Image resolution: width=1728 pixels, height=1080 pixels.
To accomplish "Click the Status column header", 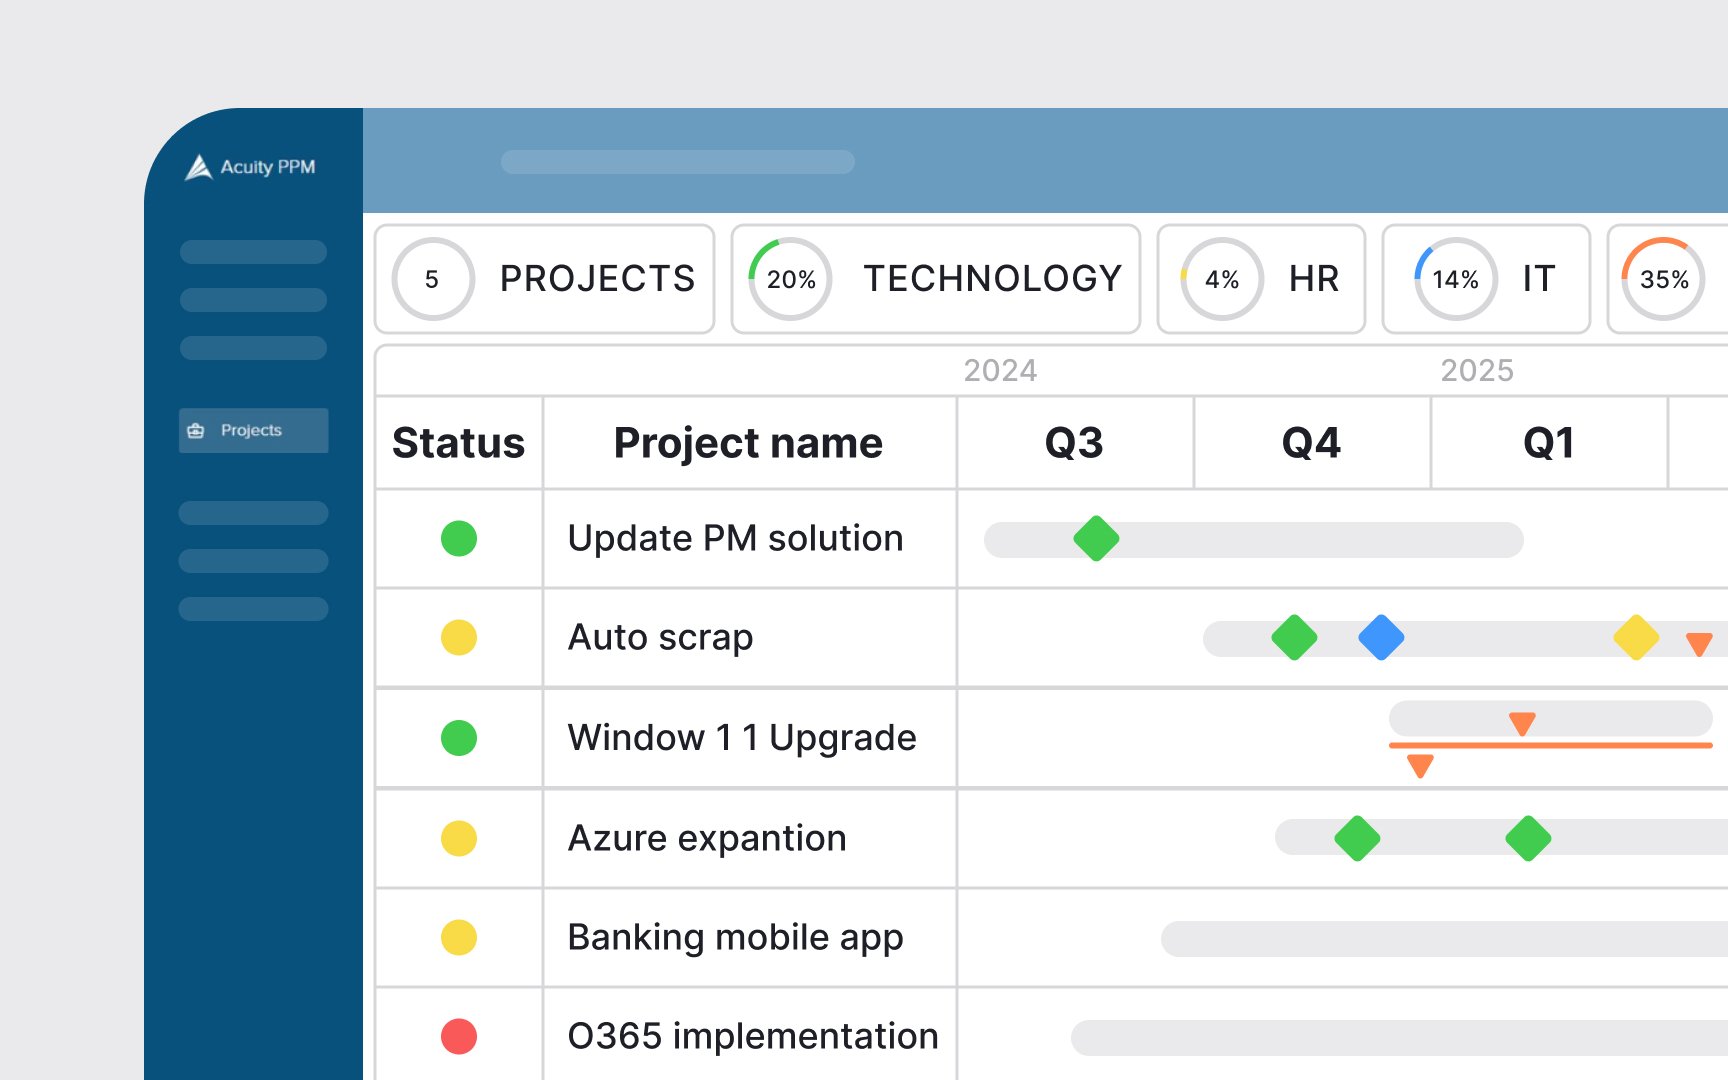I will pos(459,443).
